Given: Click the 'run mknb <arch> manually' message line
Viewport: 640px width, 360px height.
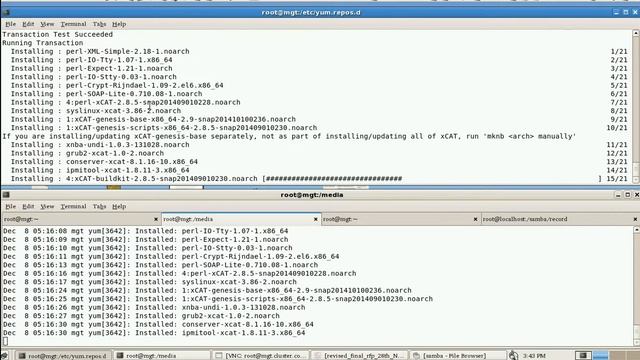Looking at the screenshot, I should pos(289,136).
